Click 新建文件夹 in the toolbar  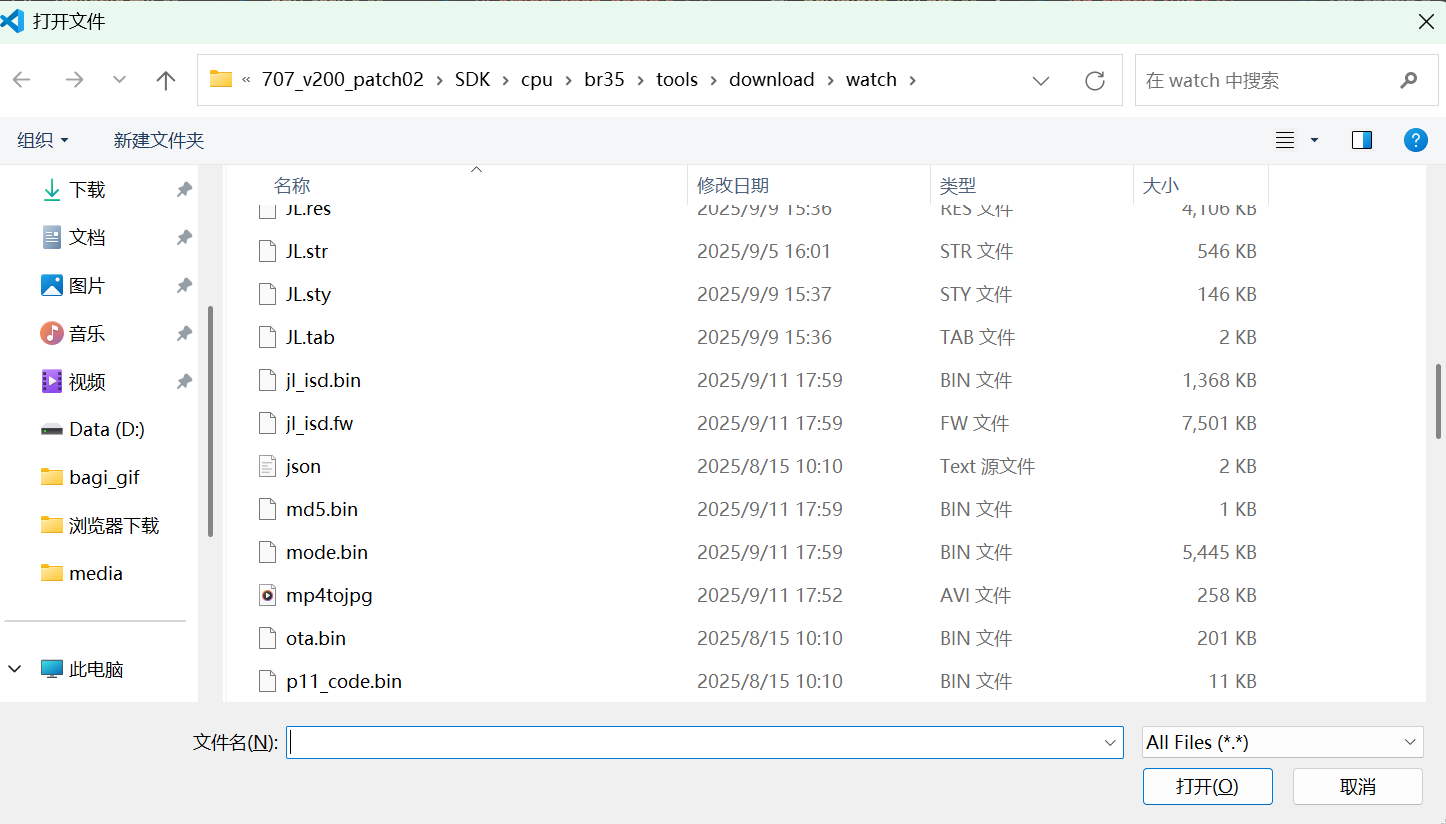click(x=159, y=140)
